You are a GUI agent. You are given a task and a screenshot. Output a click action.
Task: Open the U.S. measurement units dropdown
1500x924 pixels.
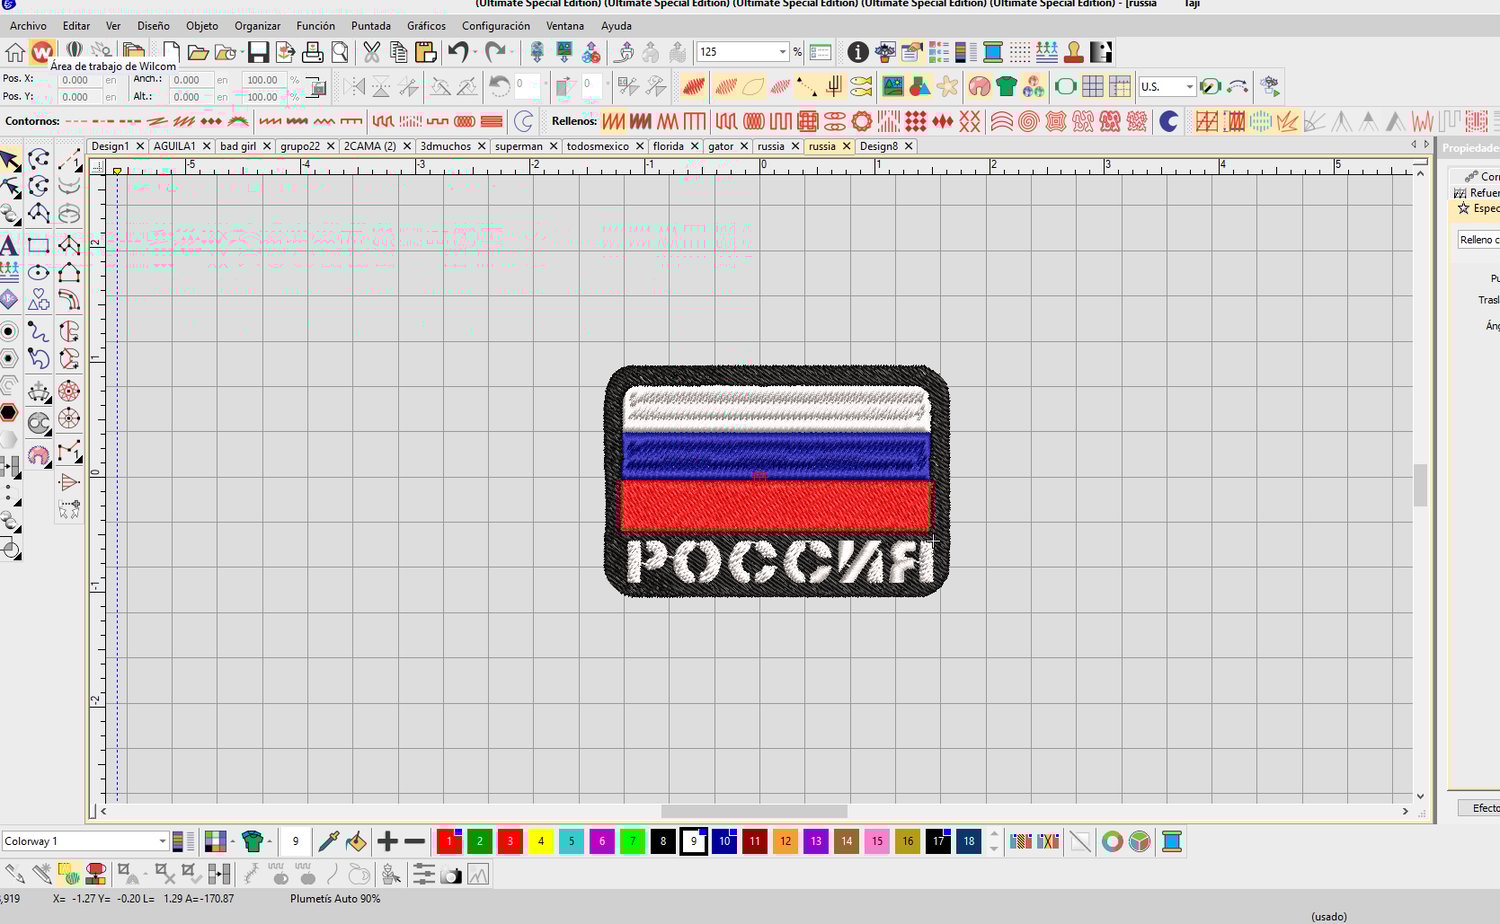coord(1189,87)
